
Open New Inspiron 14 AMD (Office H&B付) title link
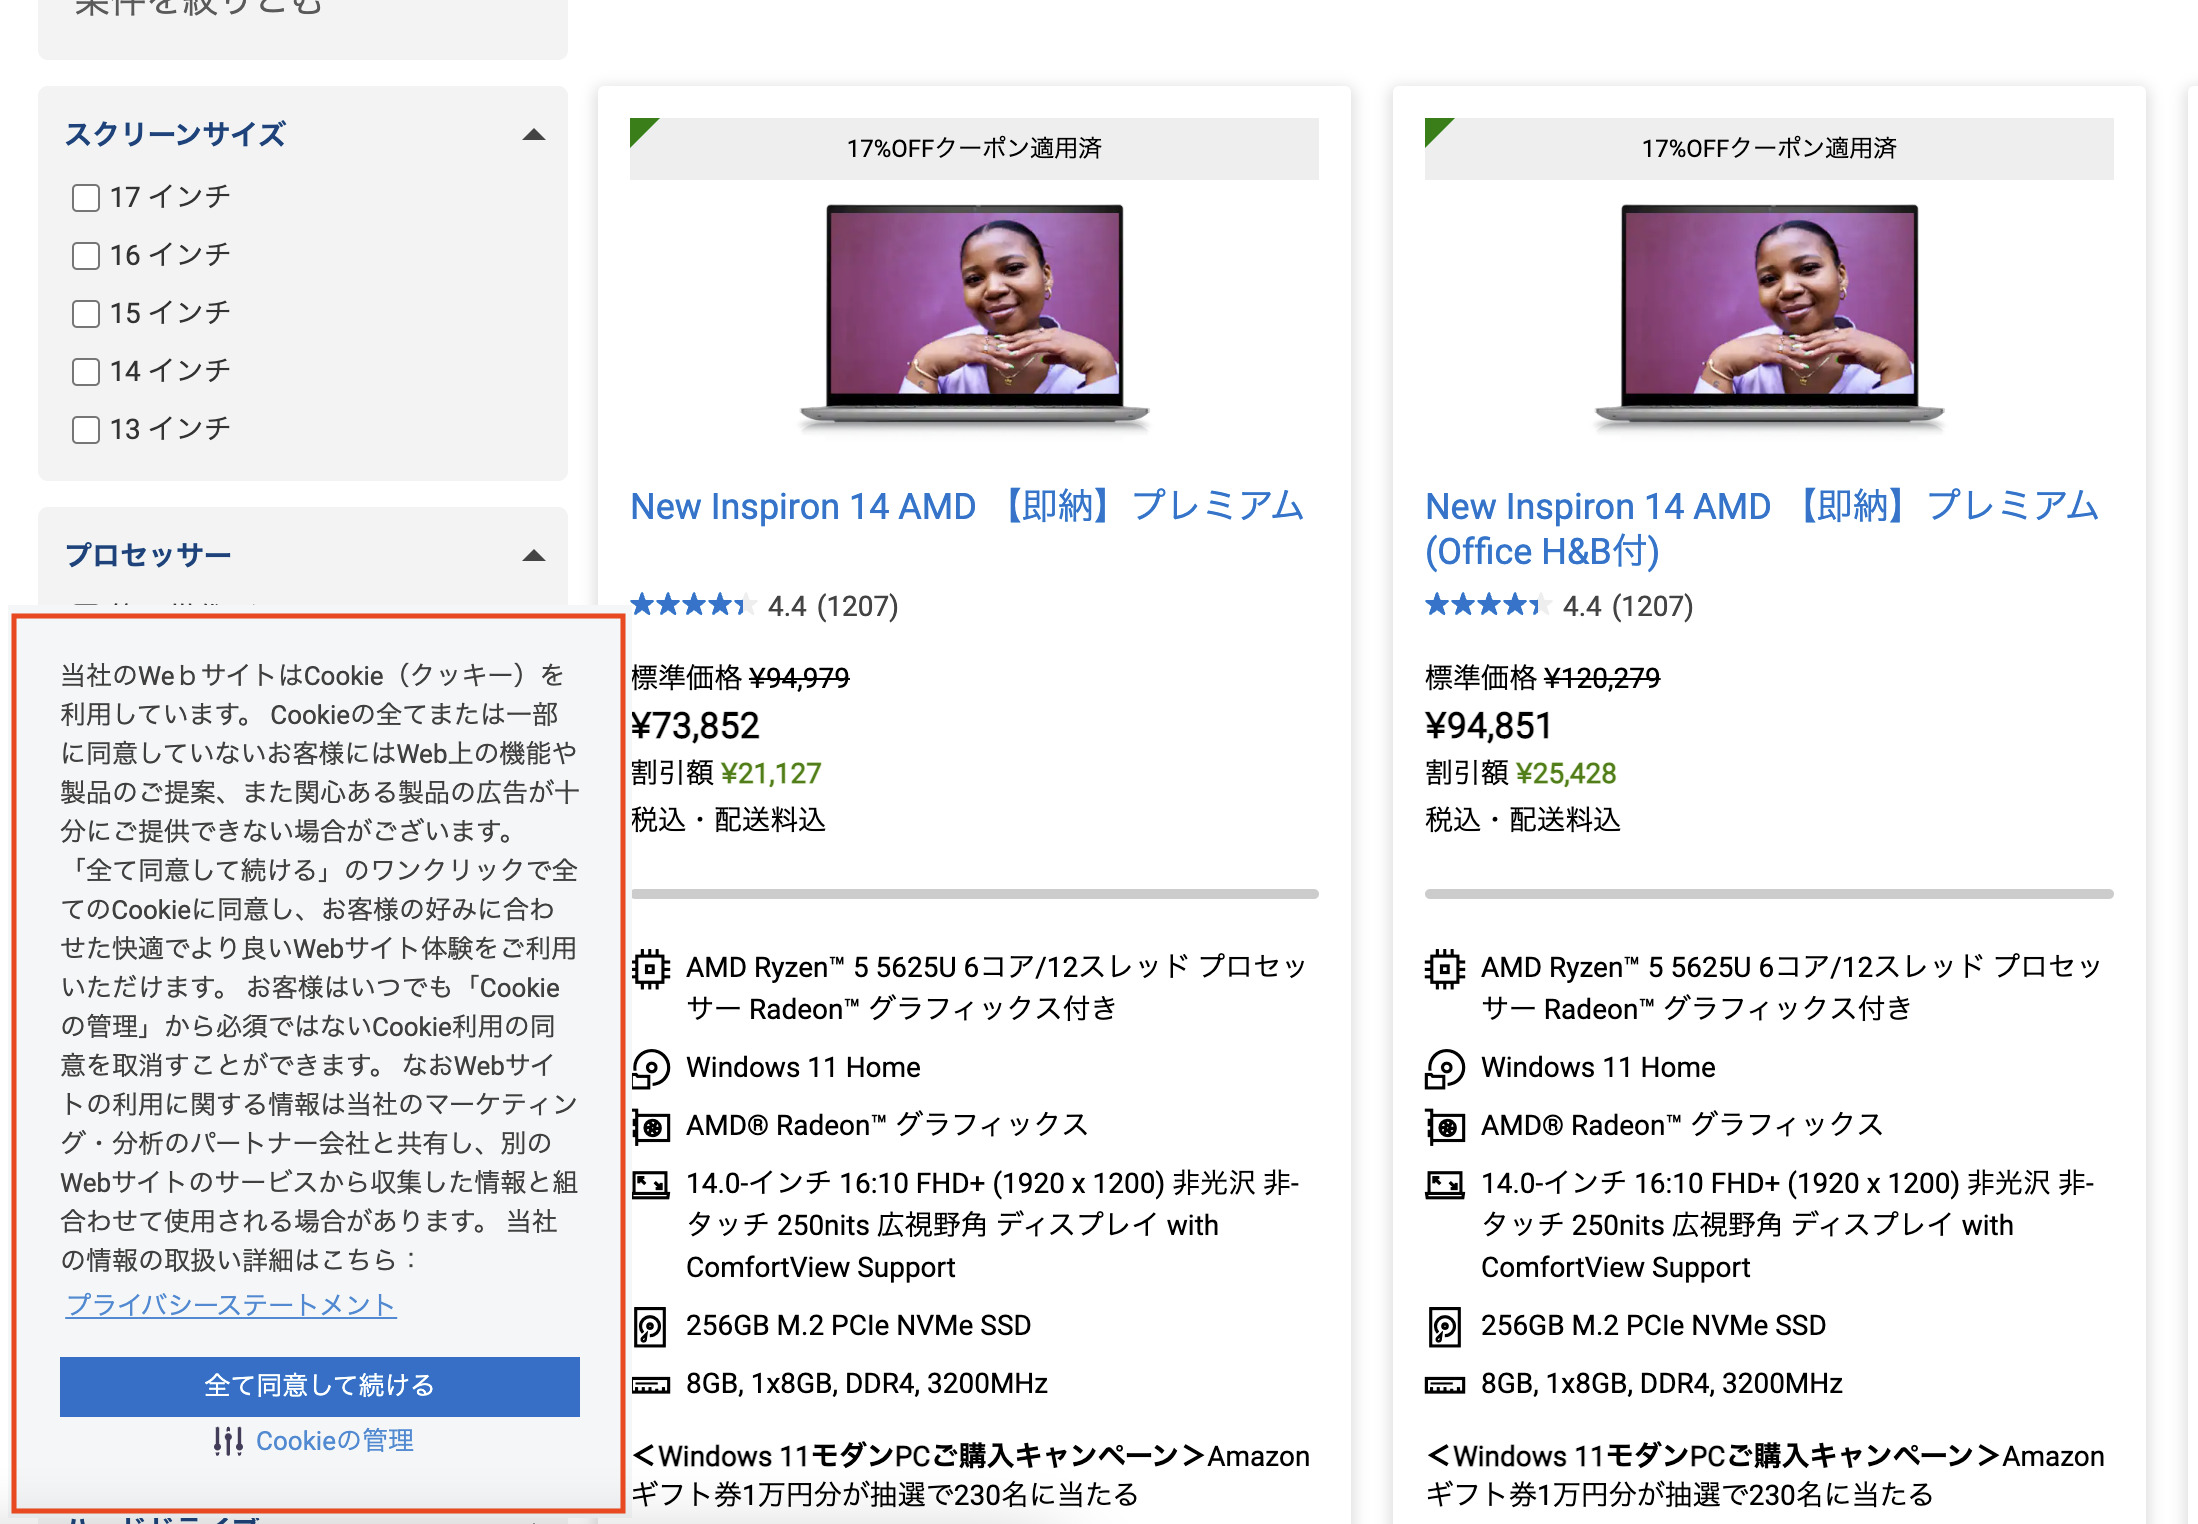[1762, 528]
